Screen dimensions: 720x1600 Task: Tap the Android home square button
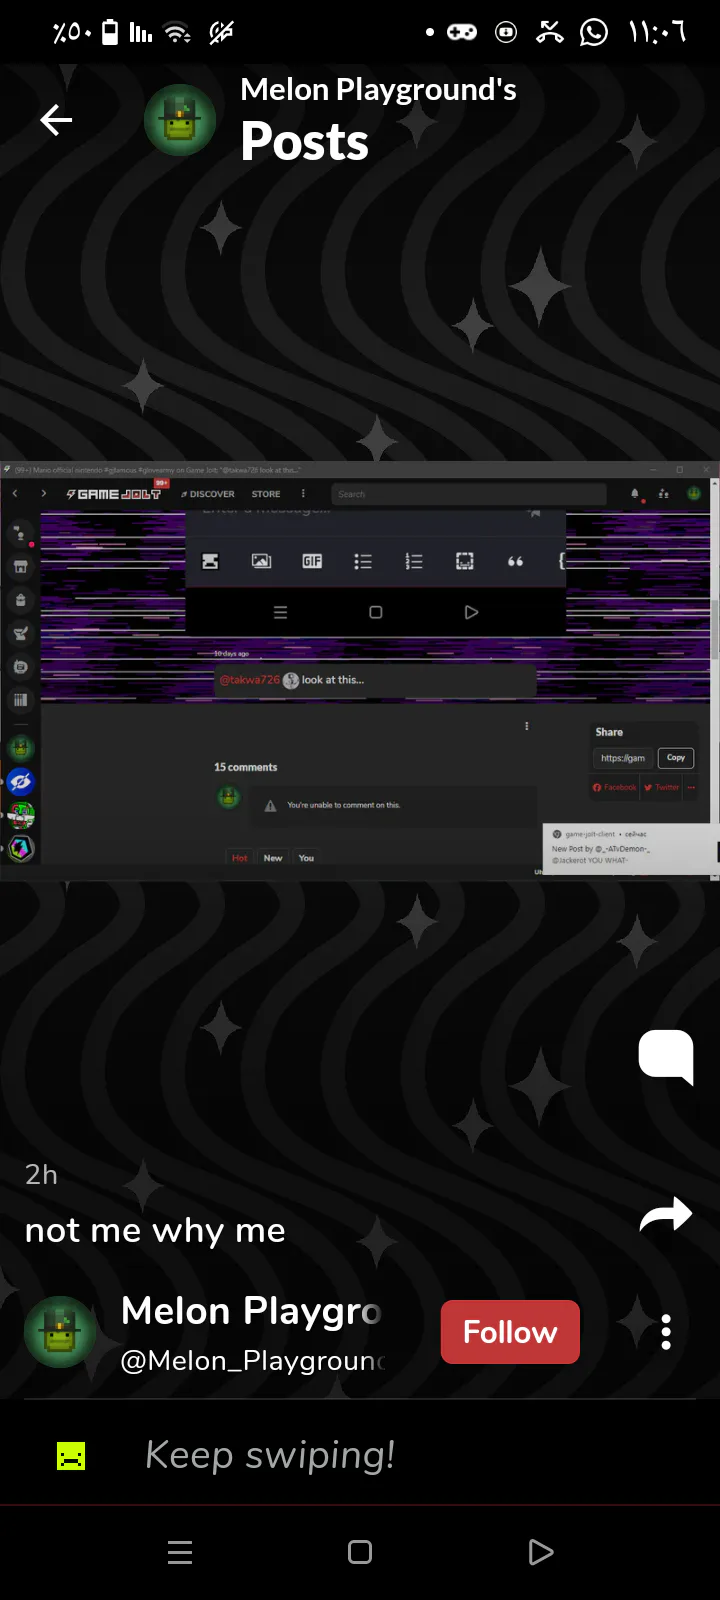point(360,1552)
